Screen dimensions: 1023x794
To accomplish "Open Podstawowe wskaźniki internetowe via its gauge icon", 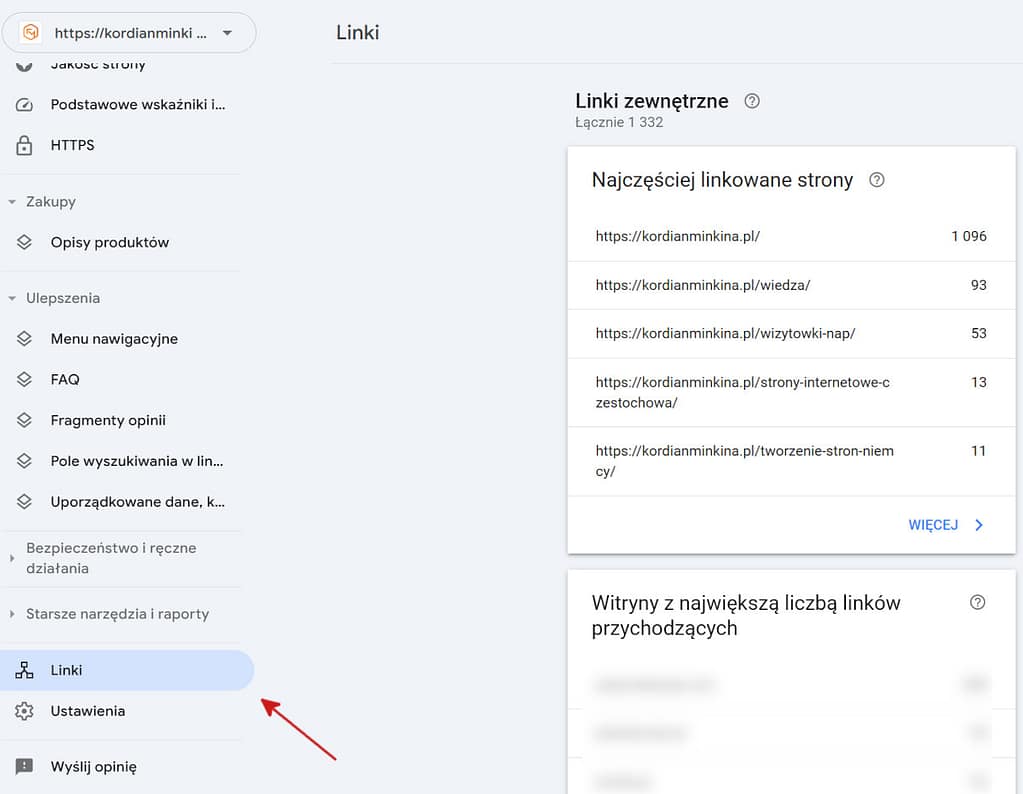I will (x=24, y=104).
